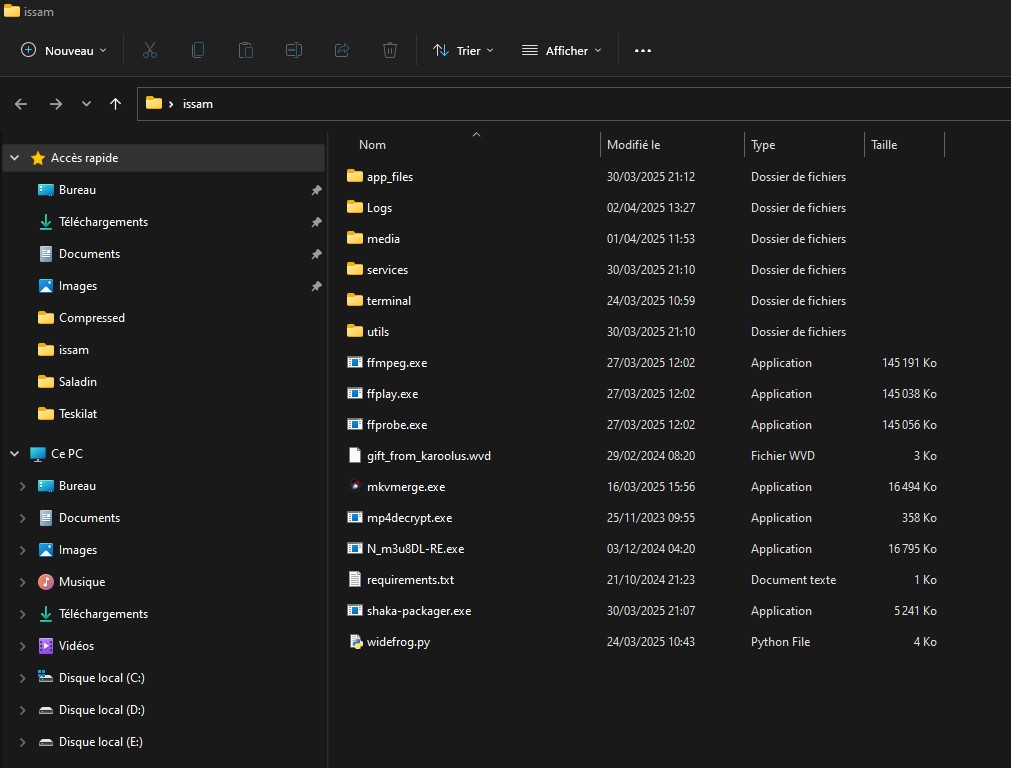Select Téléchargements in quick access

pos(103,222)
